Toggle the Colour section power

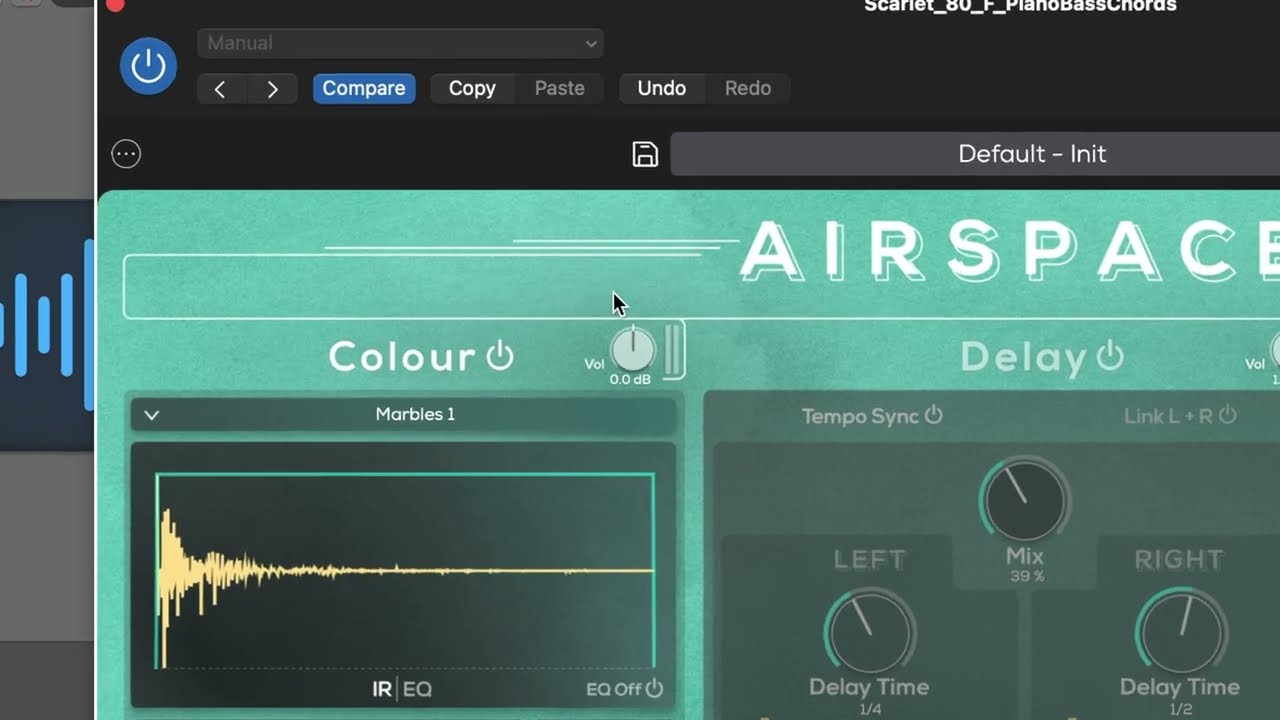coord(500,355)
